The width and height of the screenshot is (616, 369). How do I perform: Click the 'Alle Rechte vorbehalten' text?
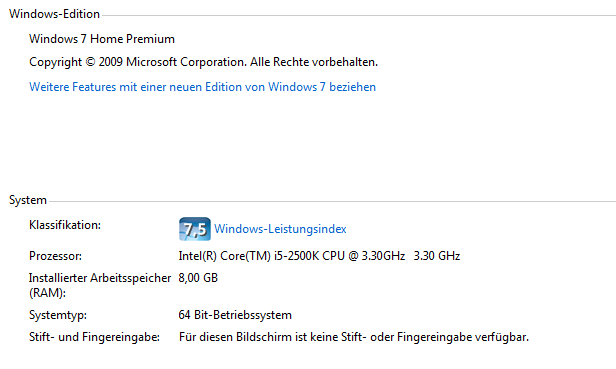click(314, 62)
